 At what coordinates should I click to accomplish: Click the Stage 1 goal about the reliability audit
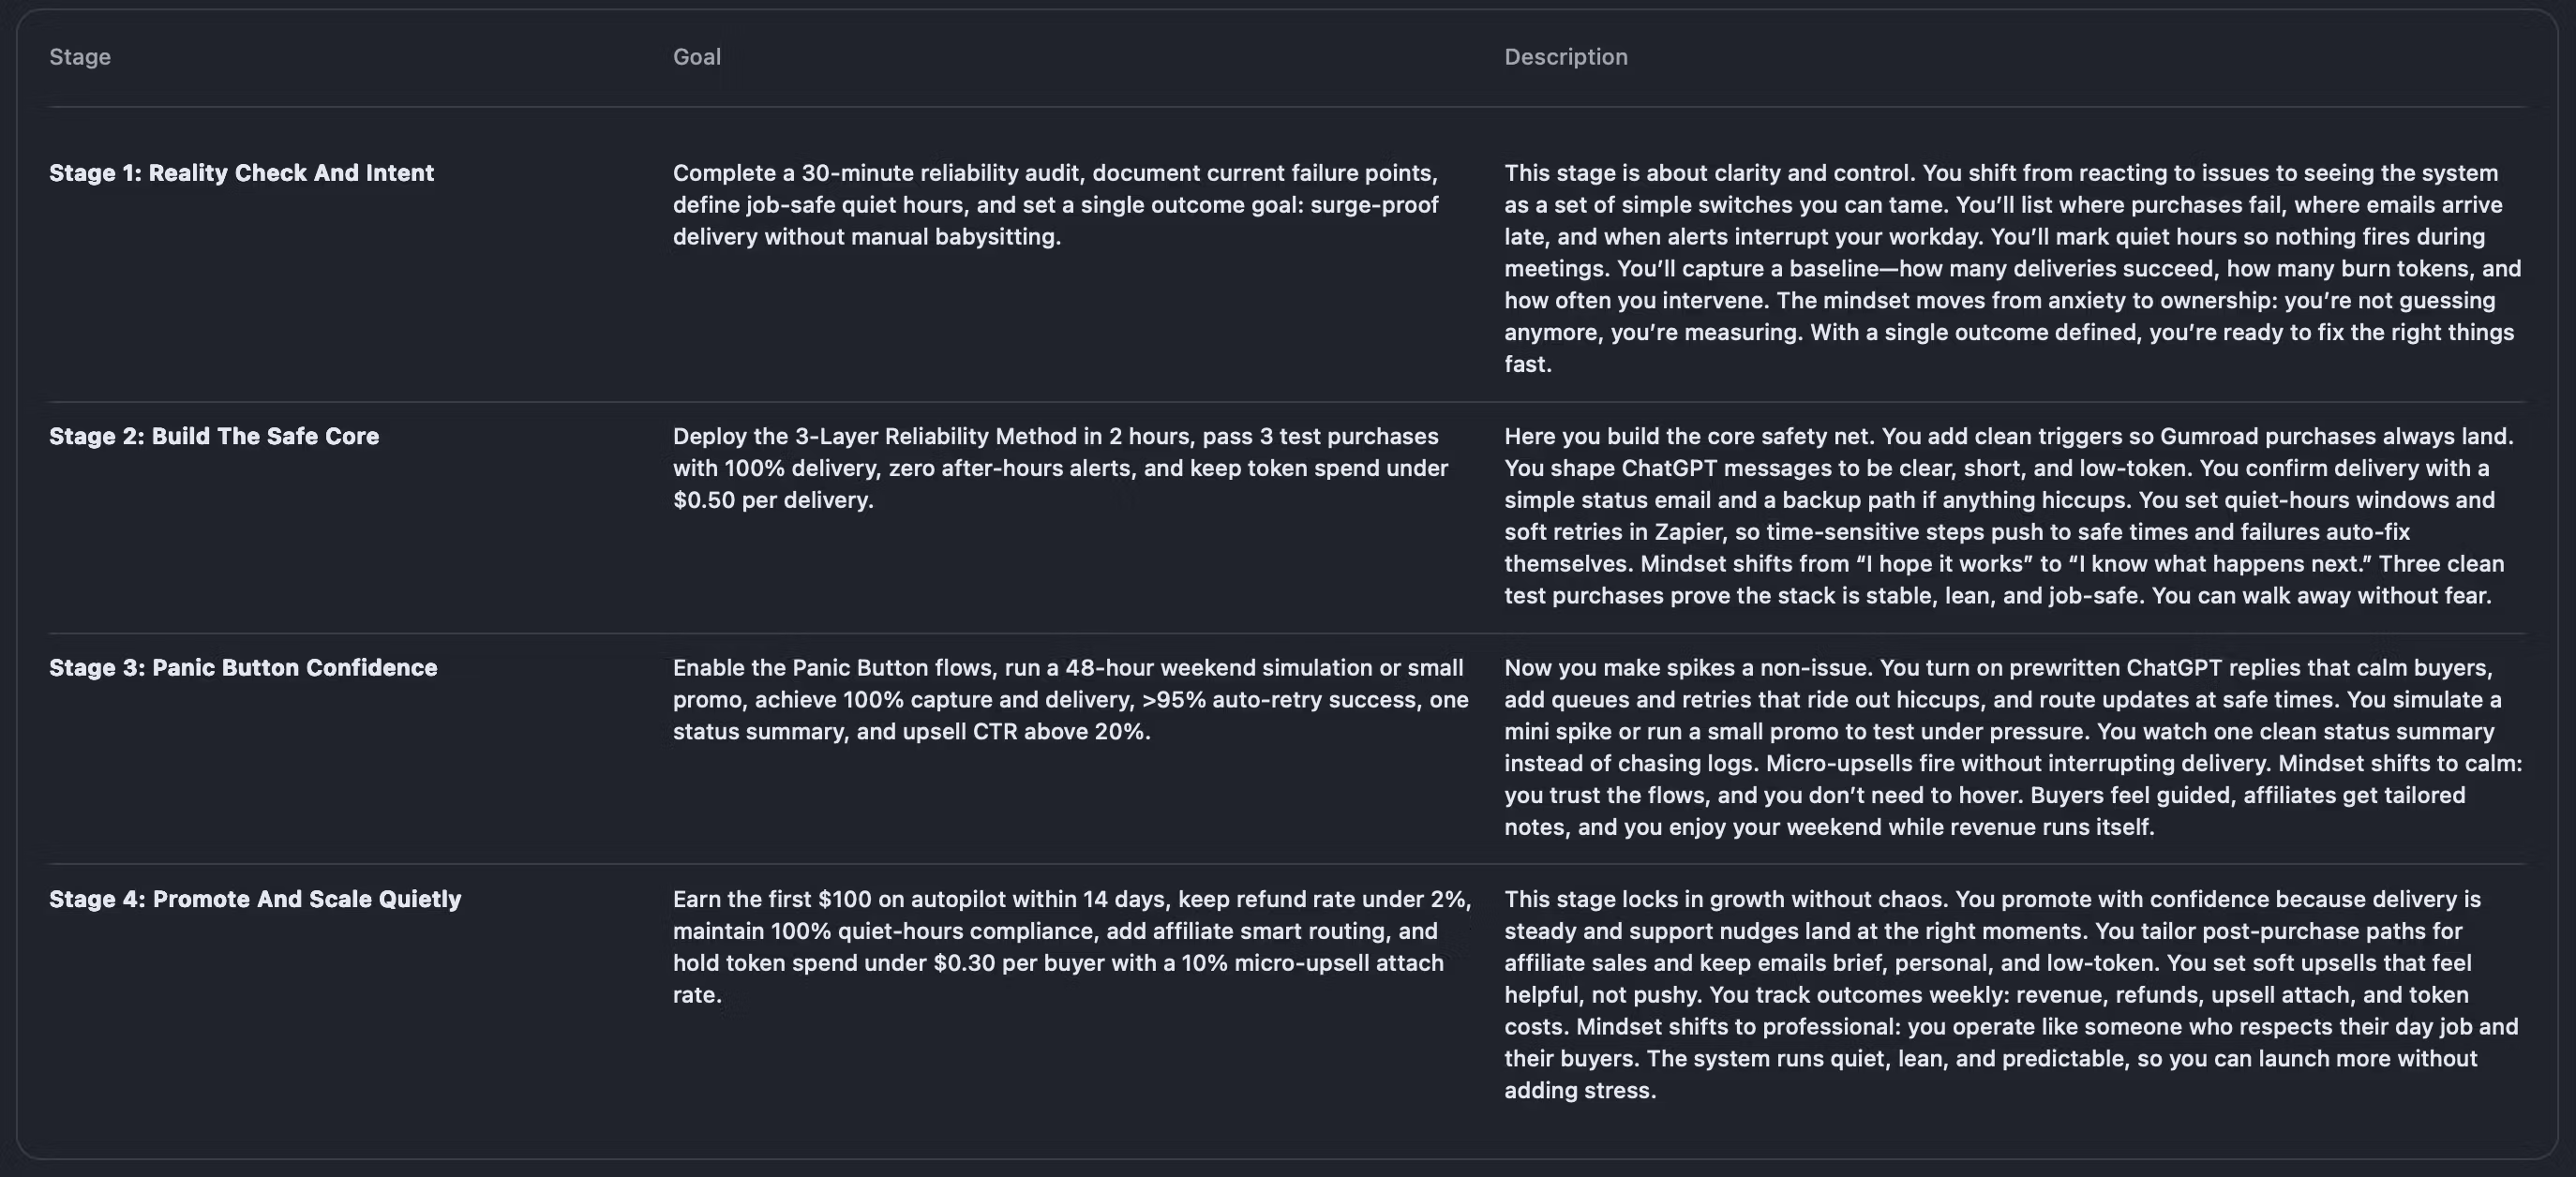click(1055, 205)
